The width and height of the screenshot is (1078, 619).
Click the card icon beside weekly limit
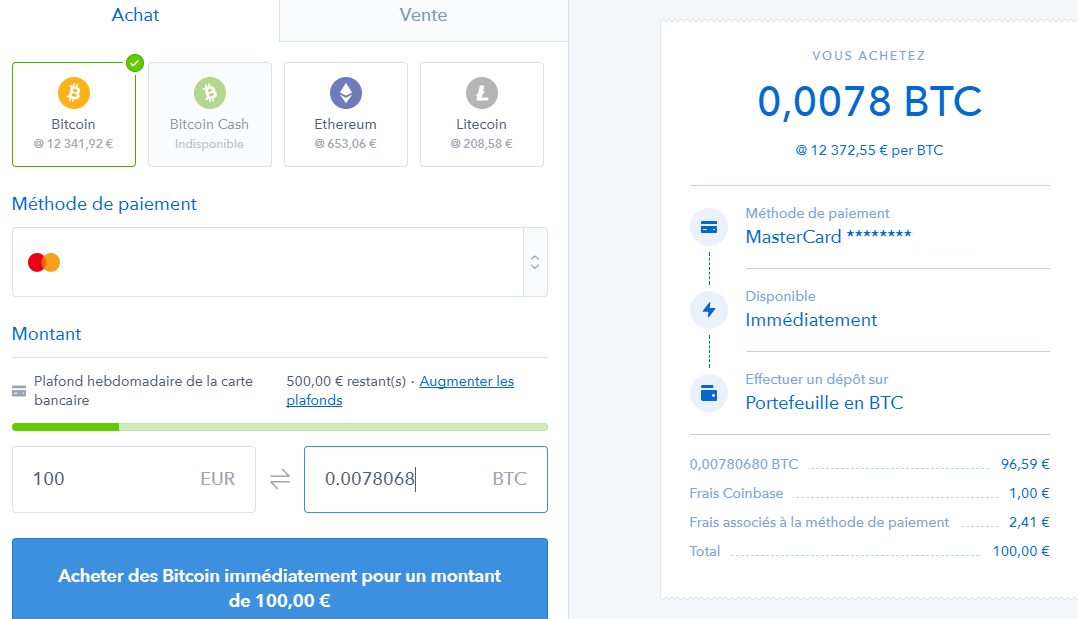[19, 391]
